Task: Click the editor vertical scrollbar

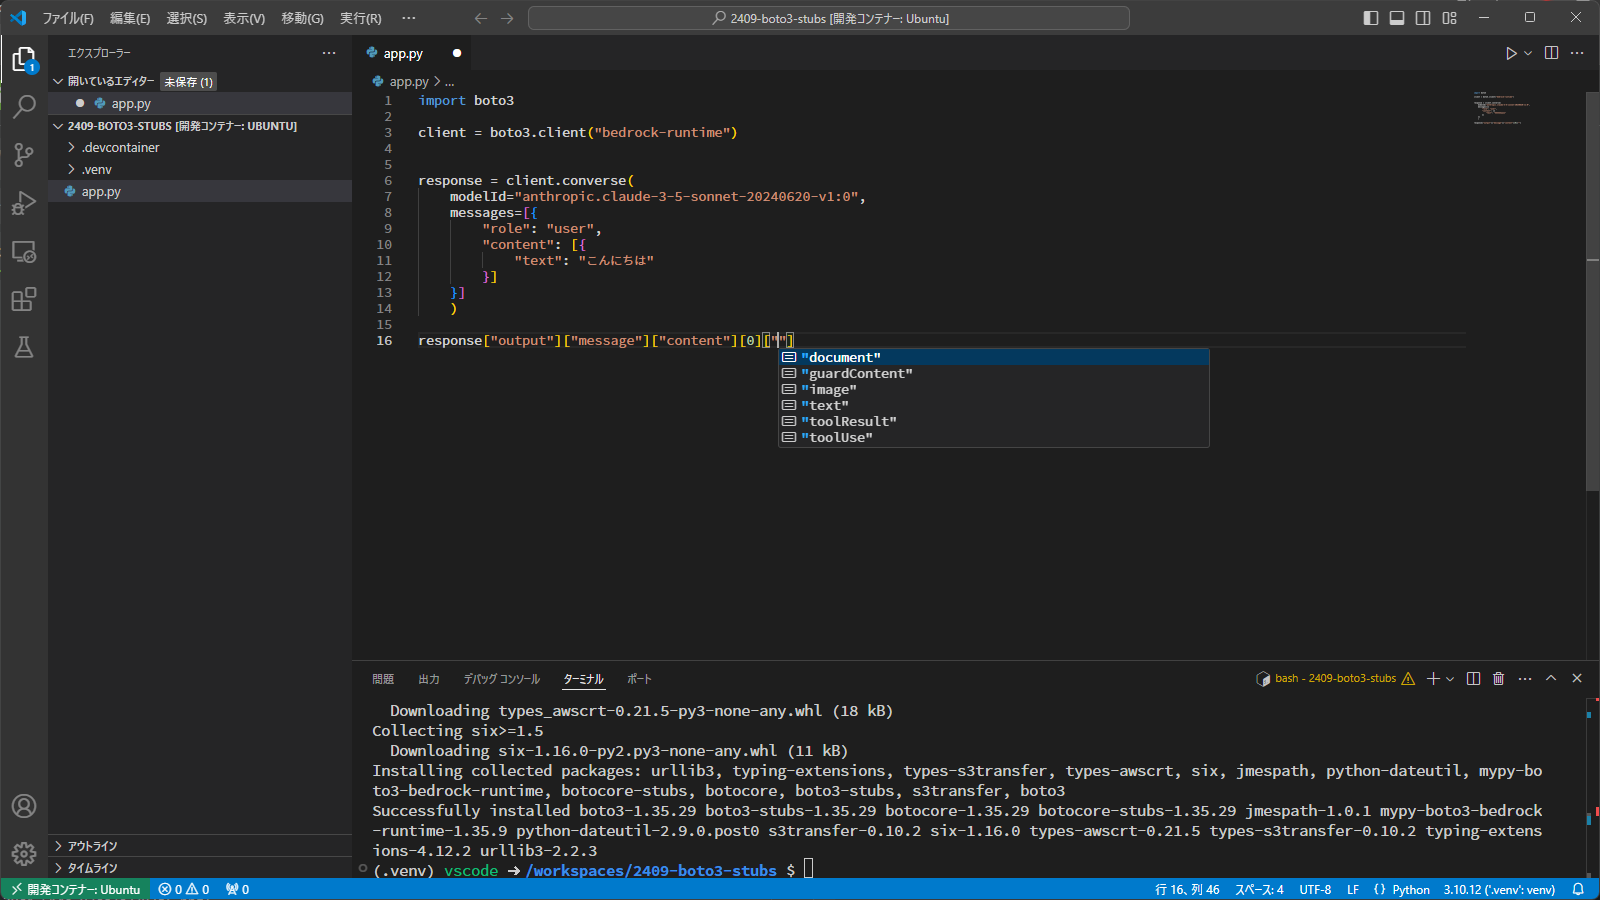Action: 1592,290
